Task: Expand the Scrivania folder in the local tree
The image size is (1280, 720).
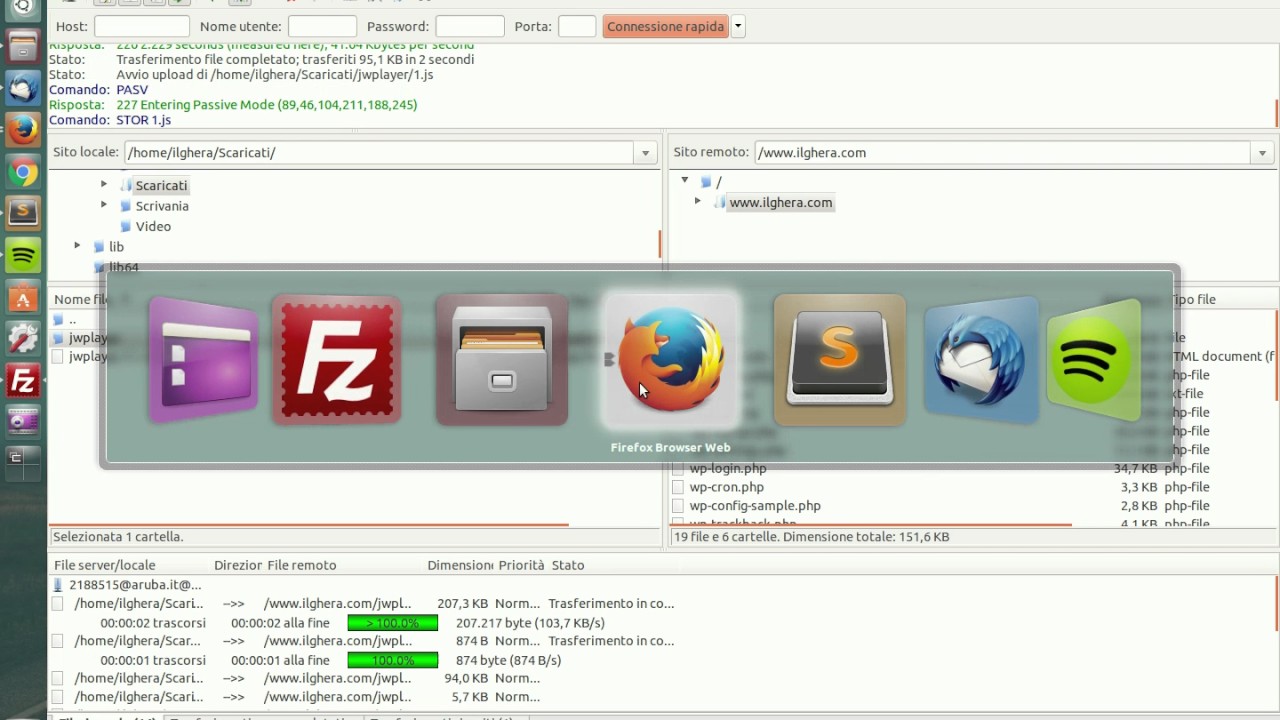Action: (x=103, y=205)
